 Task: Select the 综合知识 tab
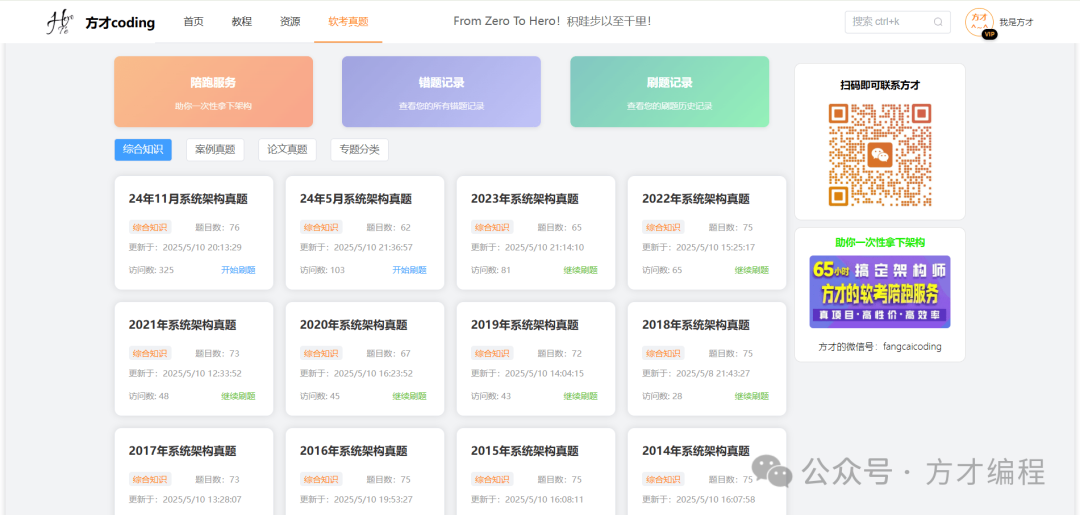143,149
